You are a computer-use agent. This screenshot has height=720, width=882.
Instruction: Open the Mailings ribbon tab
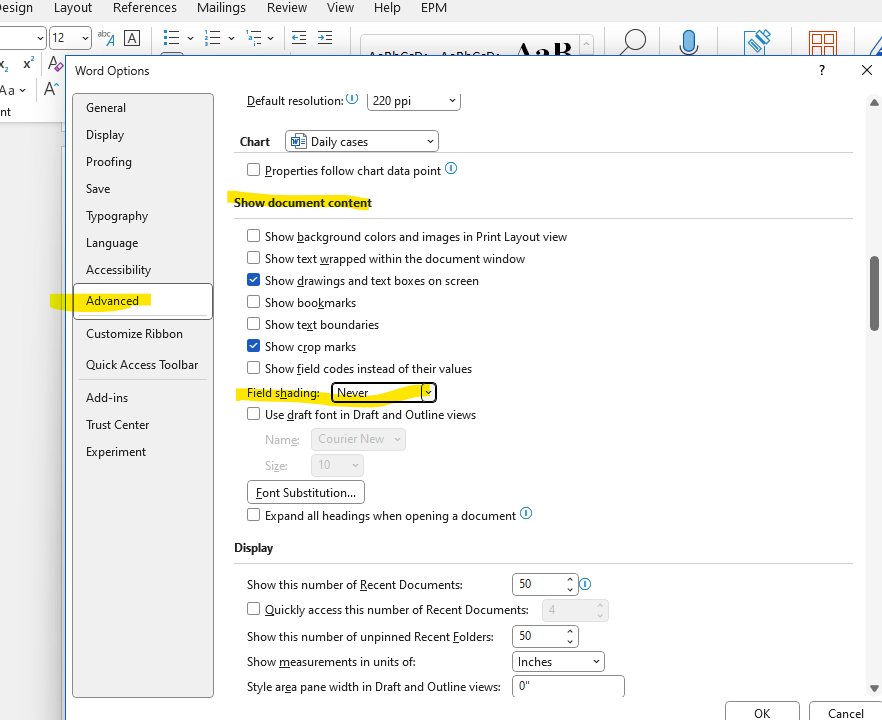point(221,8)
